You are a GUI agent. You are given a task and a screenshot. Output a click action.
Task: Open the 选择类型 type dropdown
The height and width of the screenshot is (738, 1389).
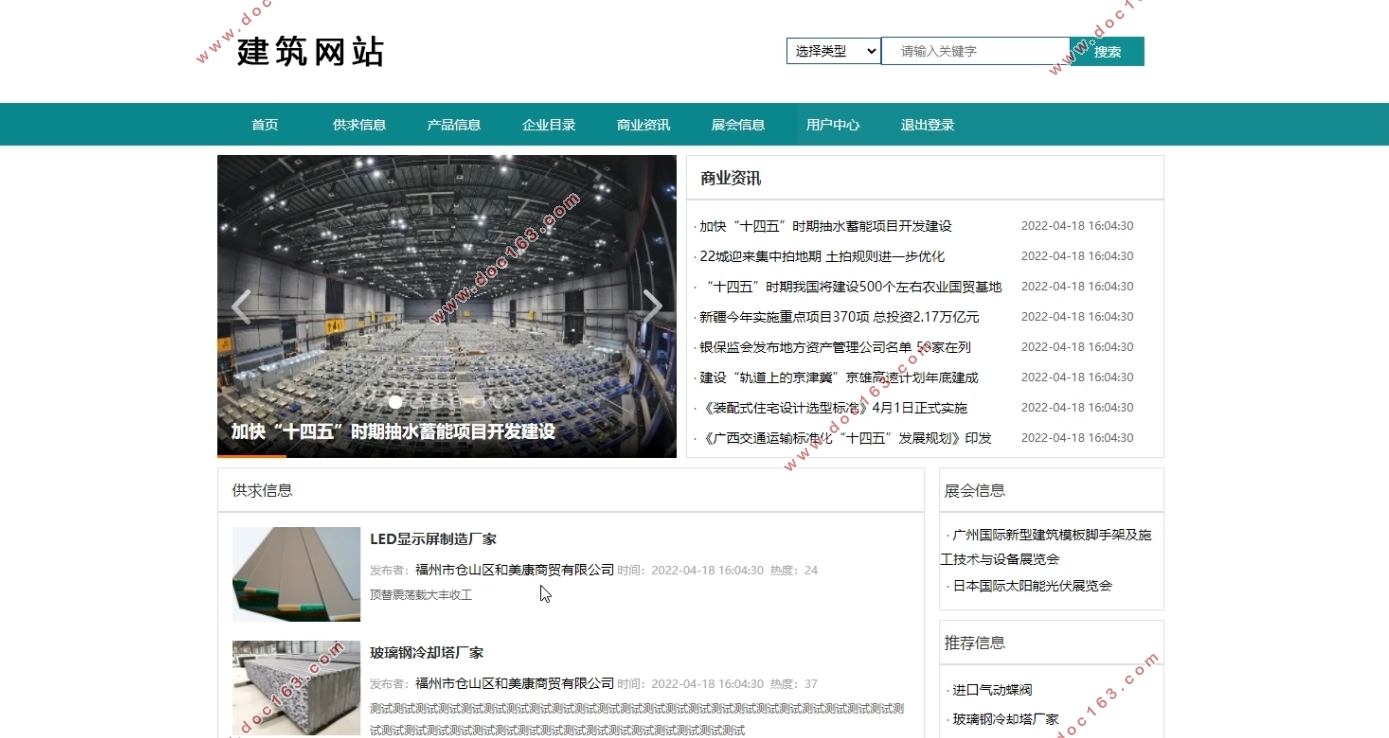tap(832, 51)
